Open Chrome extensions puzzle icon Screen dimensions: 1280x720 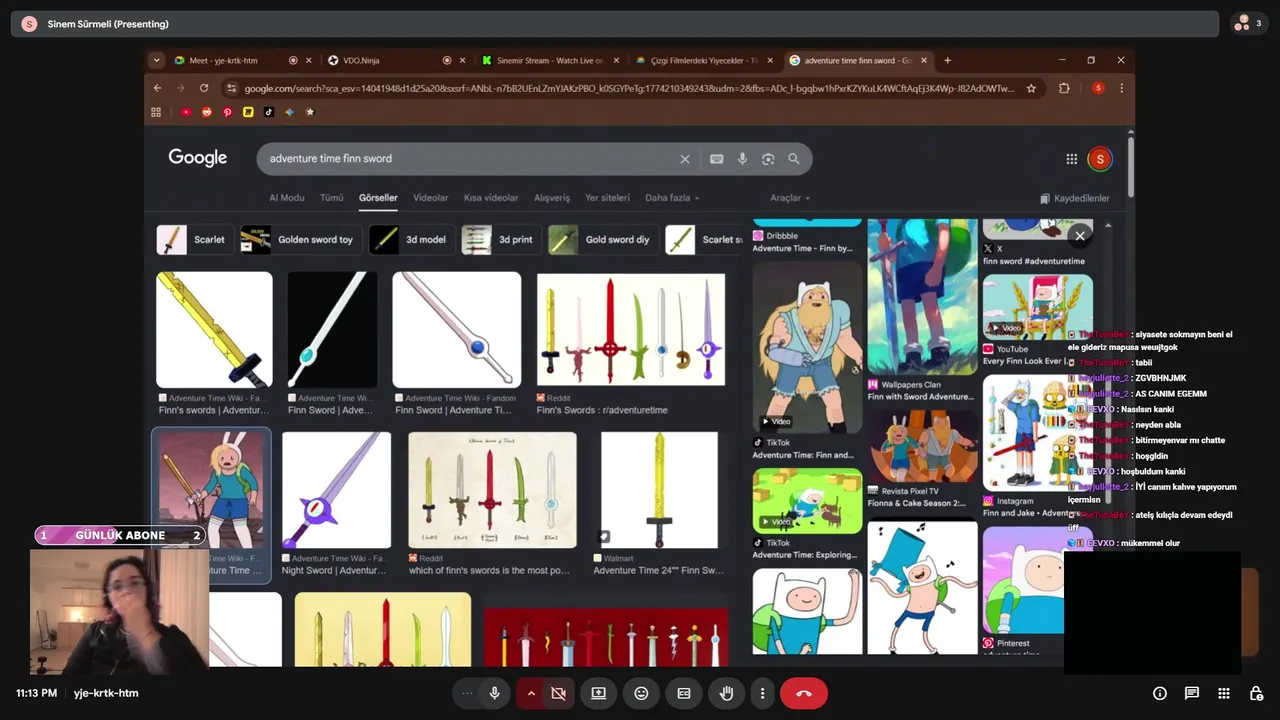pyautogui.click(x=1064, y=88)
